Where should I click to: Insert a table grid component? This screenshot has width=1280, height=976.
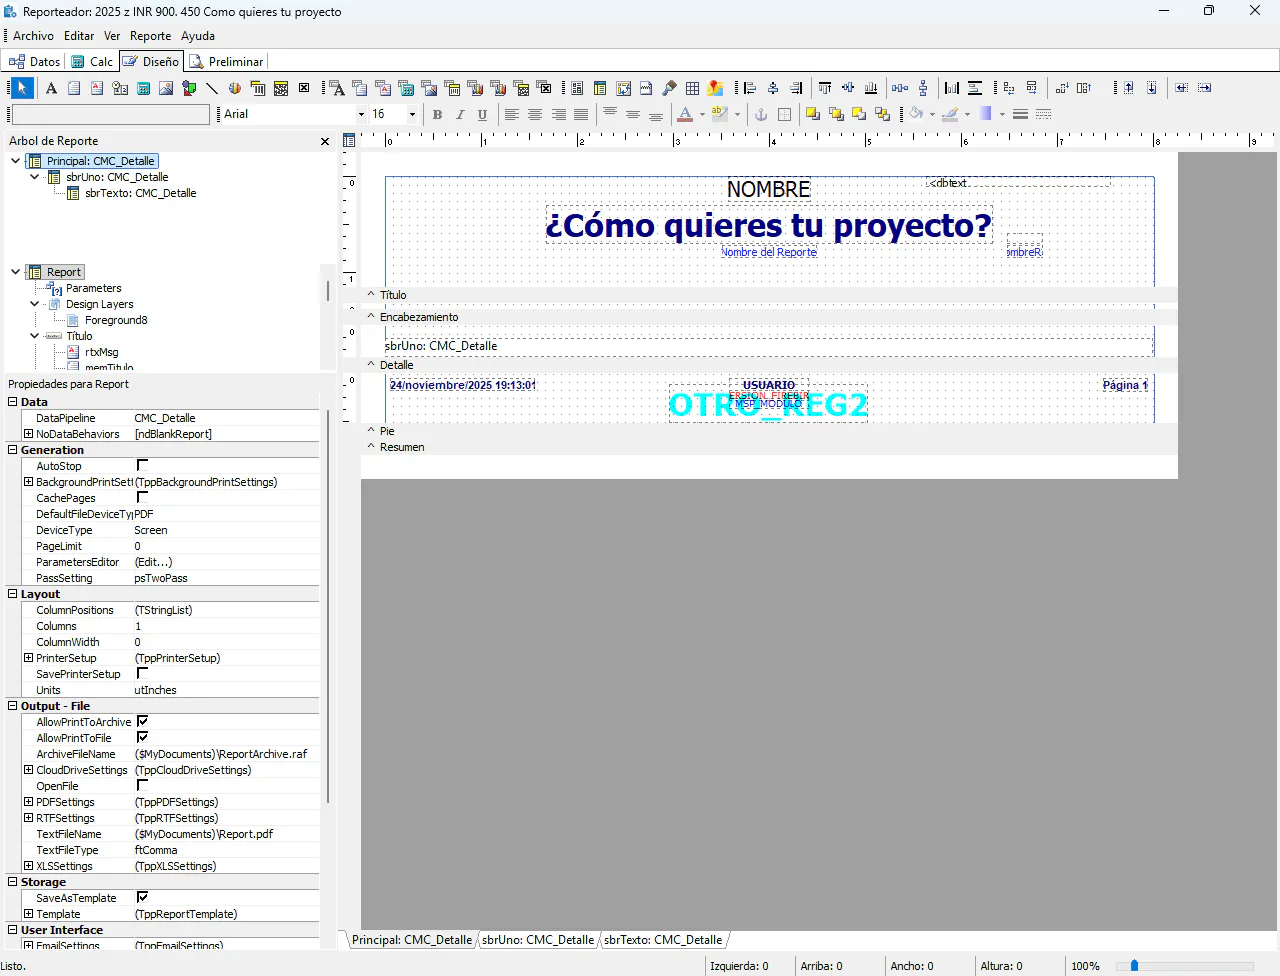tap(692, 88)
